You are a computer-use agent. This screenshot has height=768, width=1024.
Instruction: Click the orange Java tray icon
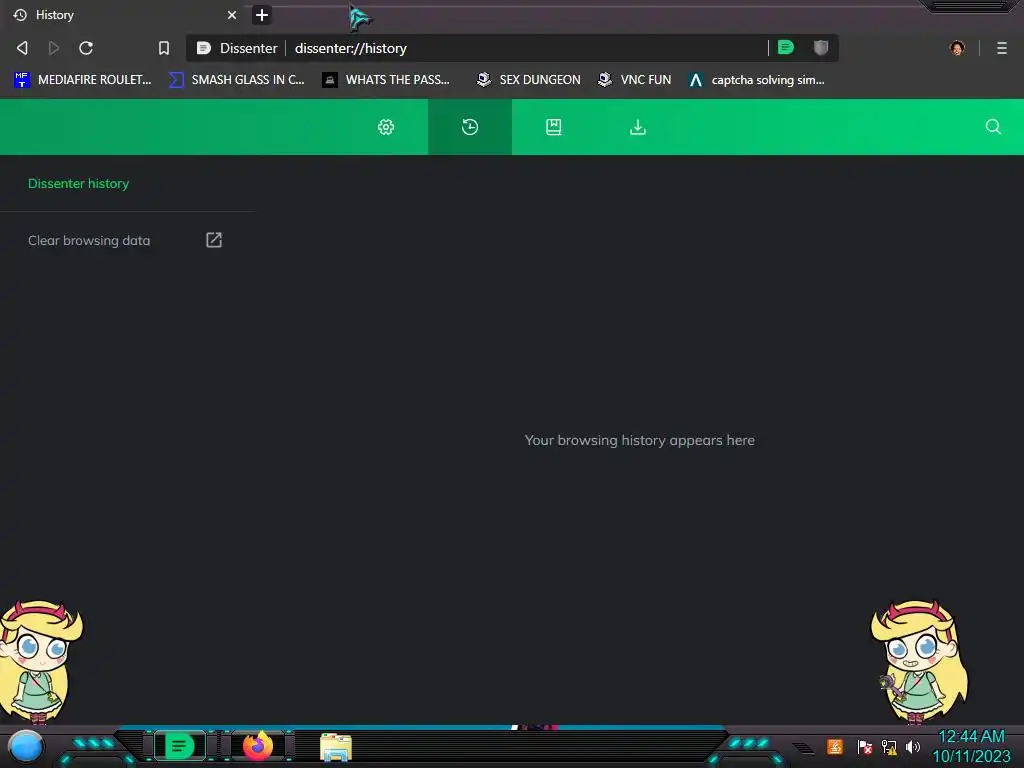pos(835,746)
